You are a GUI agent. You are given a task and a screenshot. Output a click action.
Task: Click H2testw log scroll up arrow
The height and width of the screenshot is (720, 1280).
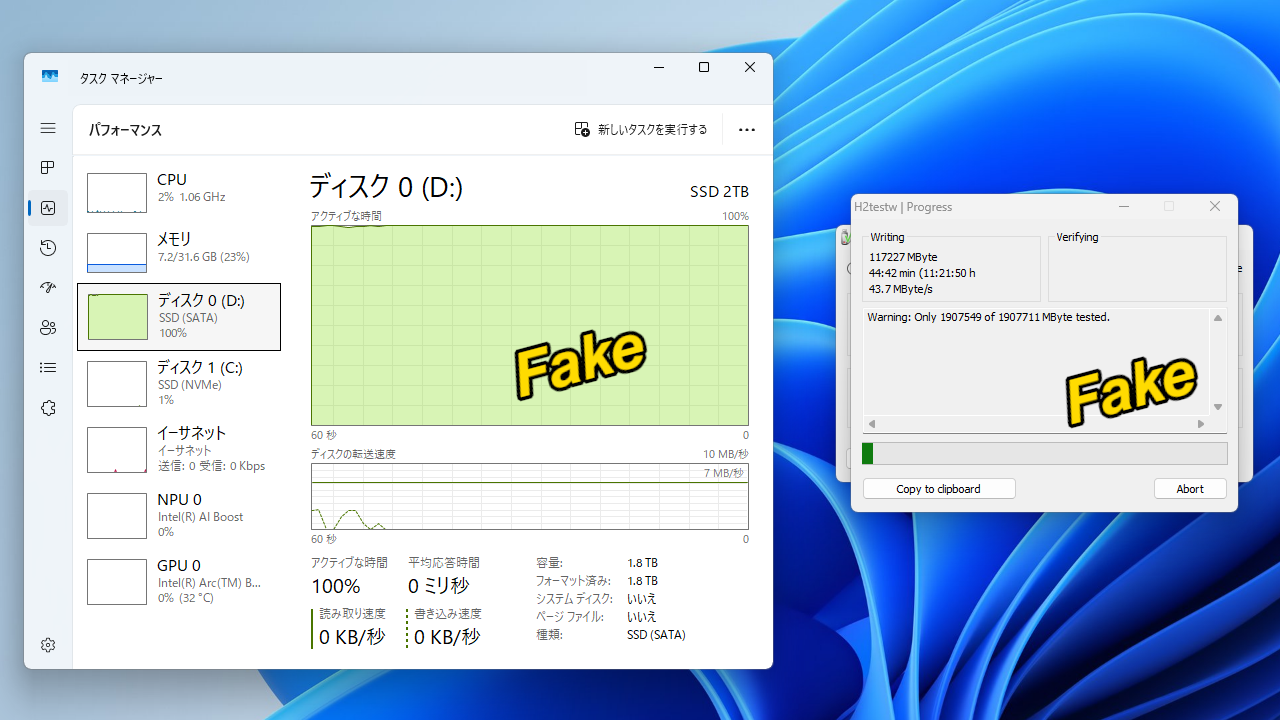pyautogui.click(x=1218, y=318)
